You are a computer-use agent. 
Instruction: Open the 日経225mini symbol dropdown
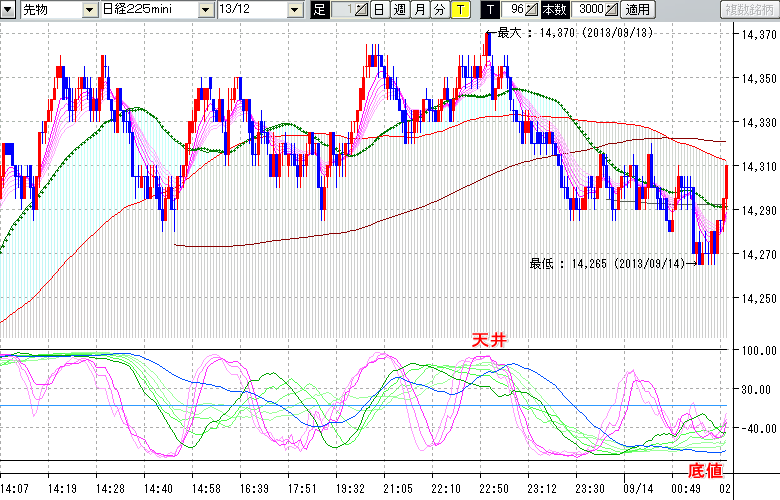[205, 10]
